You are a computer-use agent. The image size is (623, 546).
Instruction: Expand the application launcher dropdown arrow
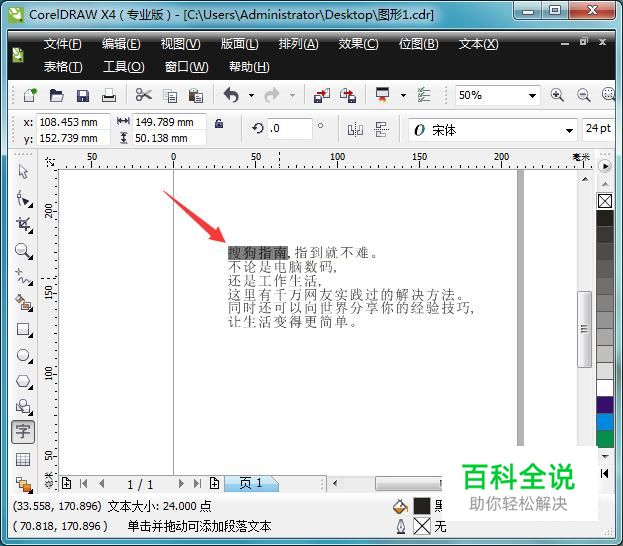[403, 95]
